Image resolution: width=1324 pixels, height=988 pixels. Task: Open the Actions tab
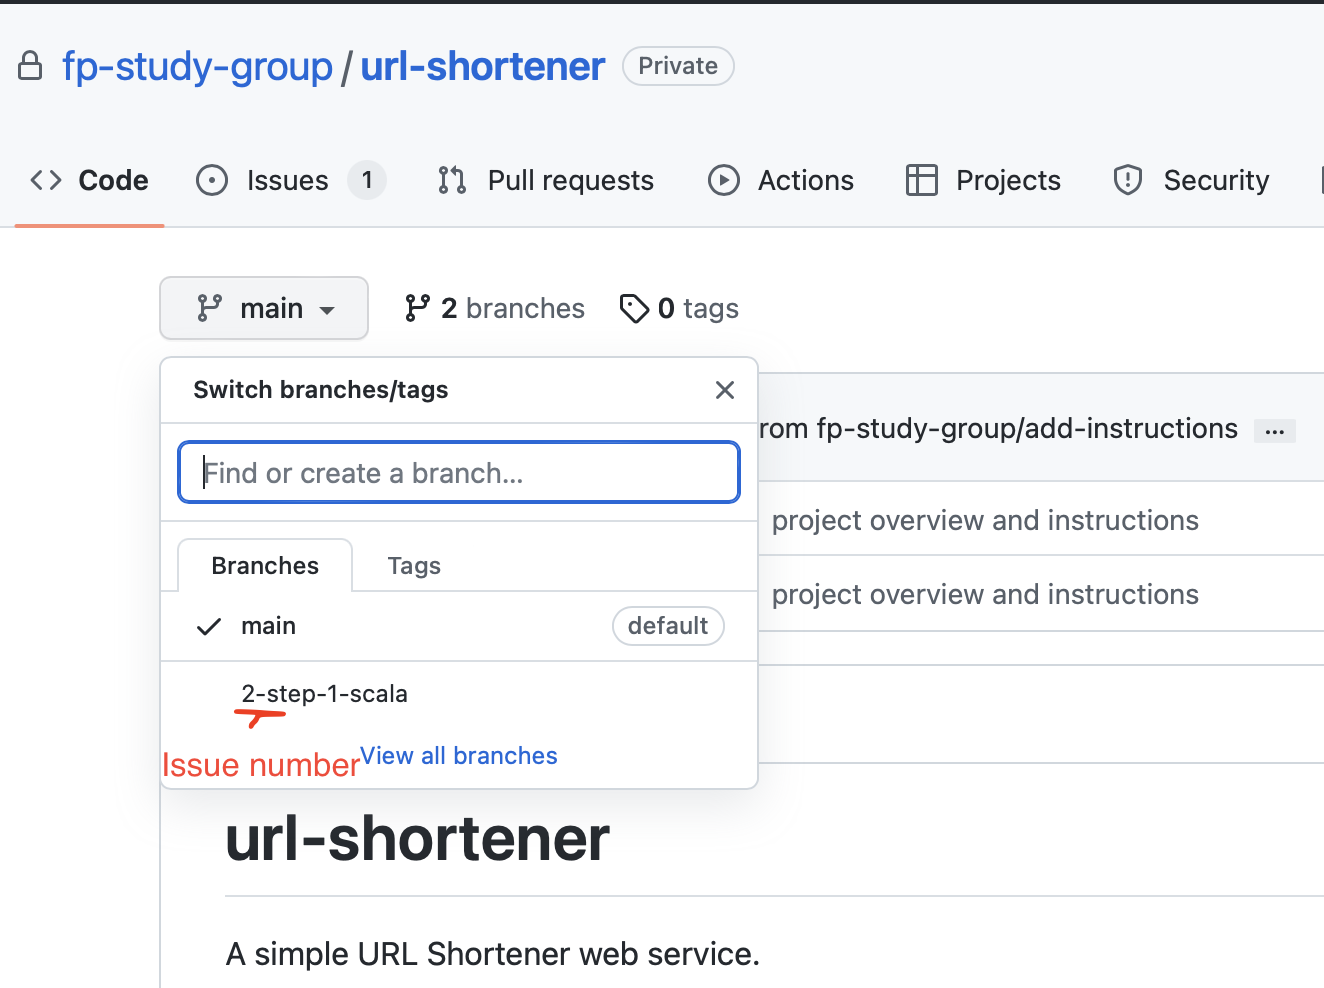[x=781, y=180]
